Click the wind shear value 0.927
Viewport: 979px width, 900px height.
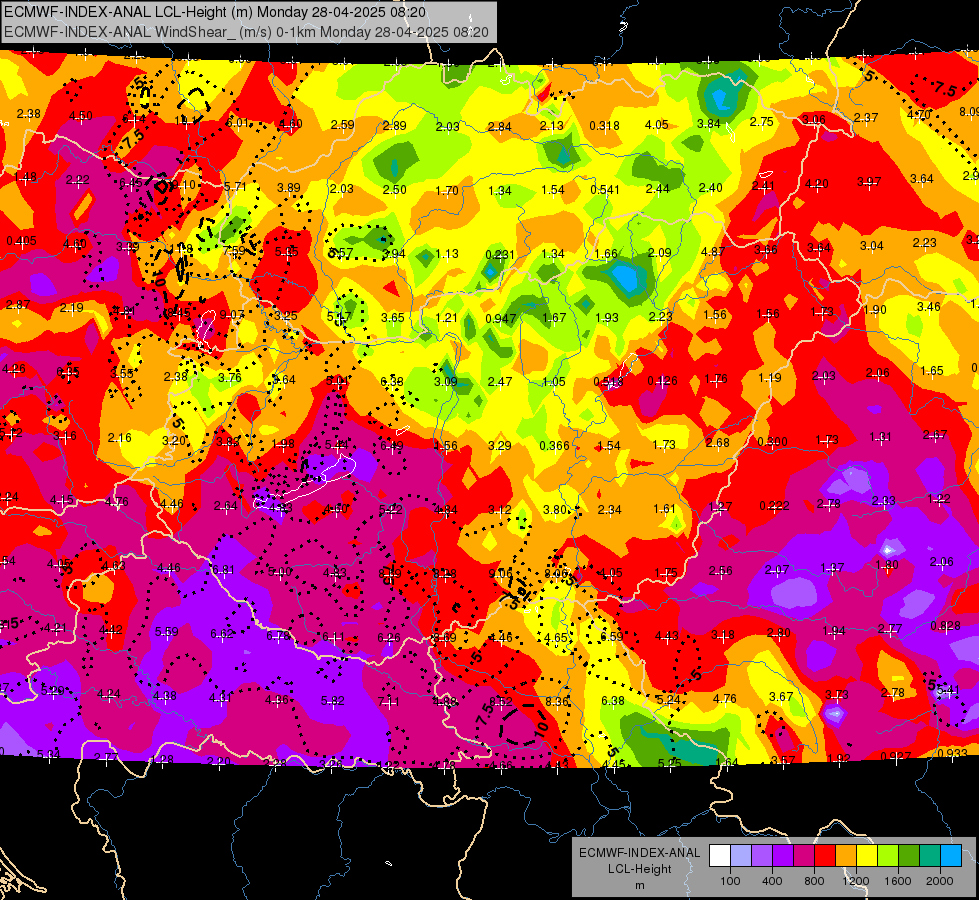tap(896, 756)
